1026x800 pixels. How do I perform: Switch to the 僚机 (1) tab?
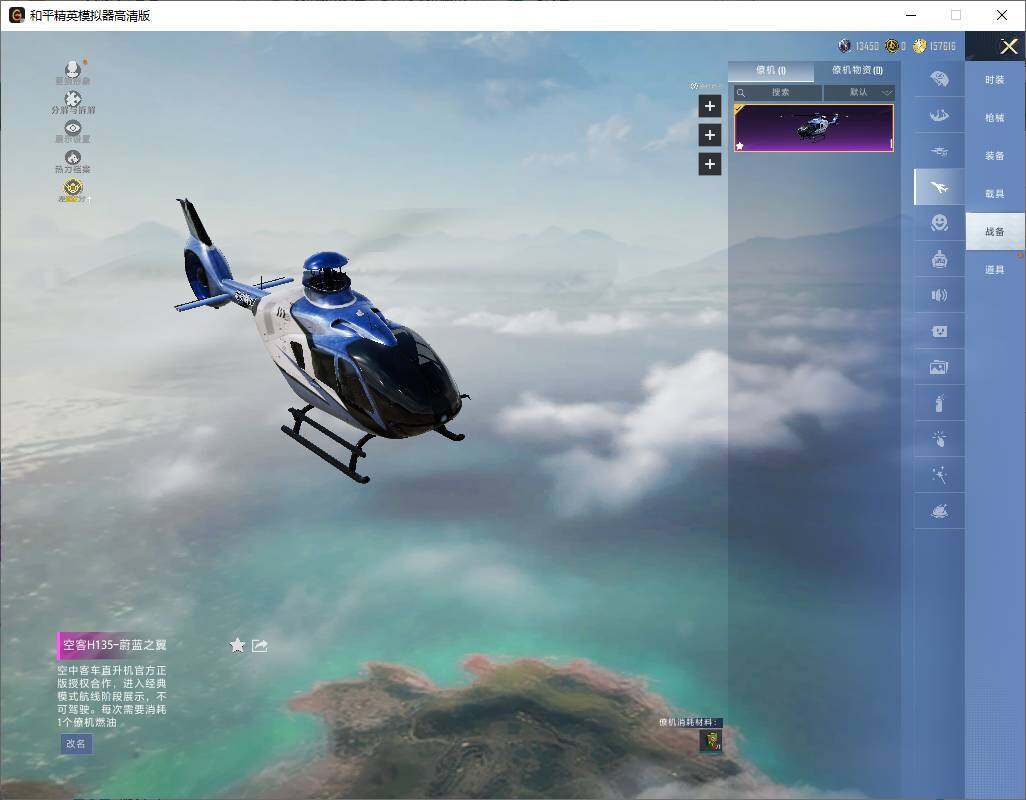pos(771,70)
